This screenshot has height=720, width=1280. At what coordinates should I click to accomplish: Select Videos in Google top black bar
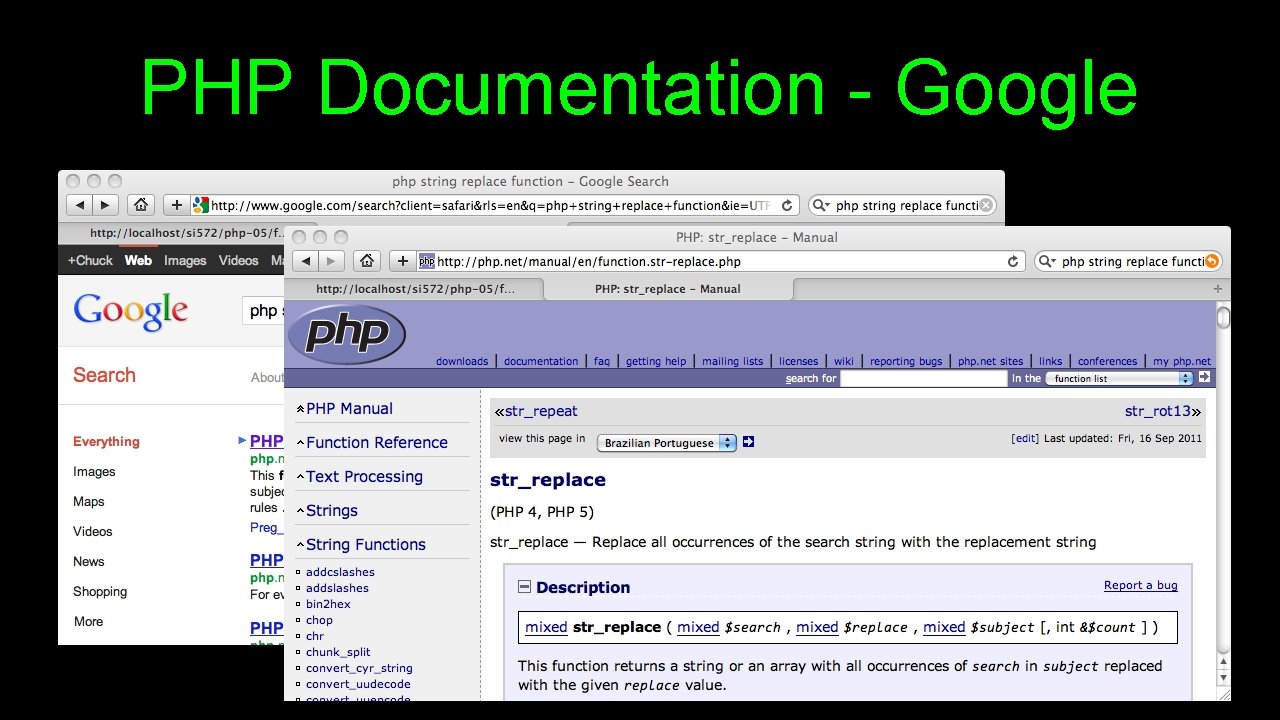(238, 260)
